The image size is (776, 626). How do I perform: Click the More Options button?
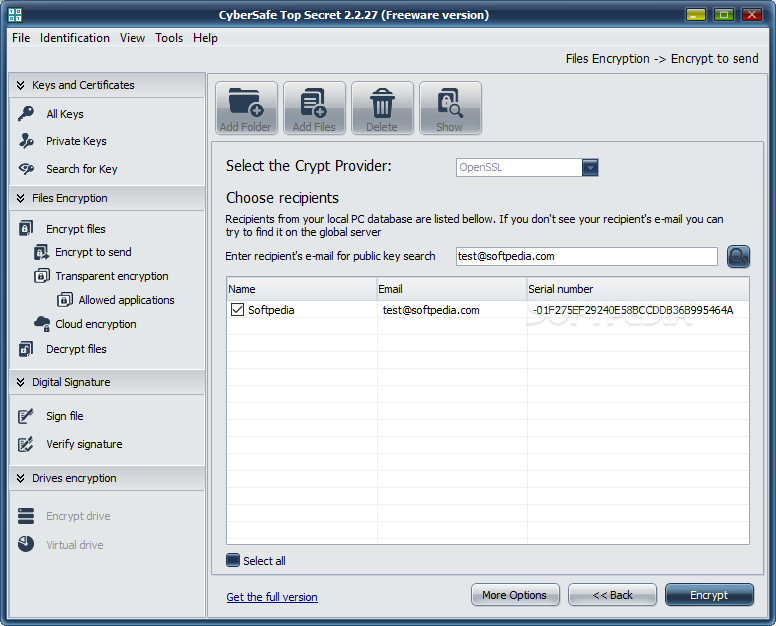coord(515,595)
